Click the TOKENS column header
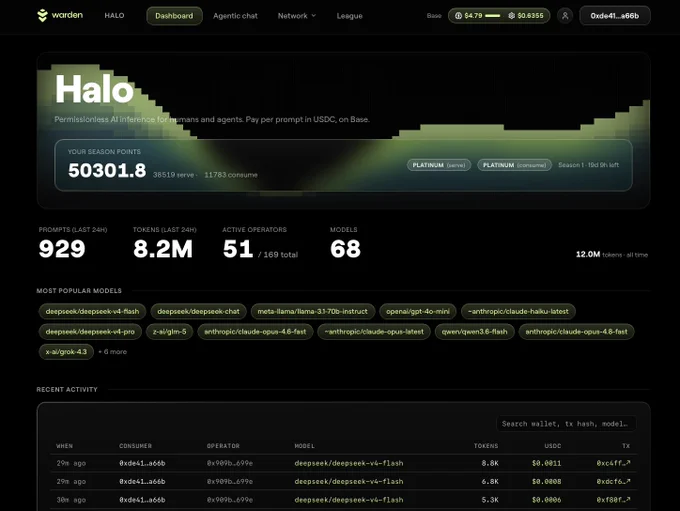Image resolution: width=680 pixels, height=511 pixels. (486, 446)
